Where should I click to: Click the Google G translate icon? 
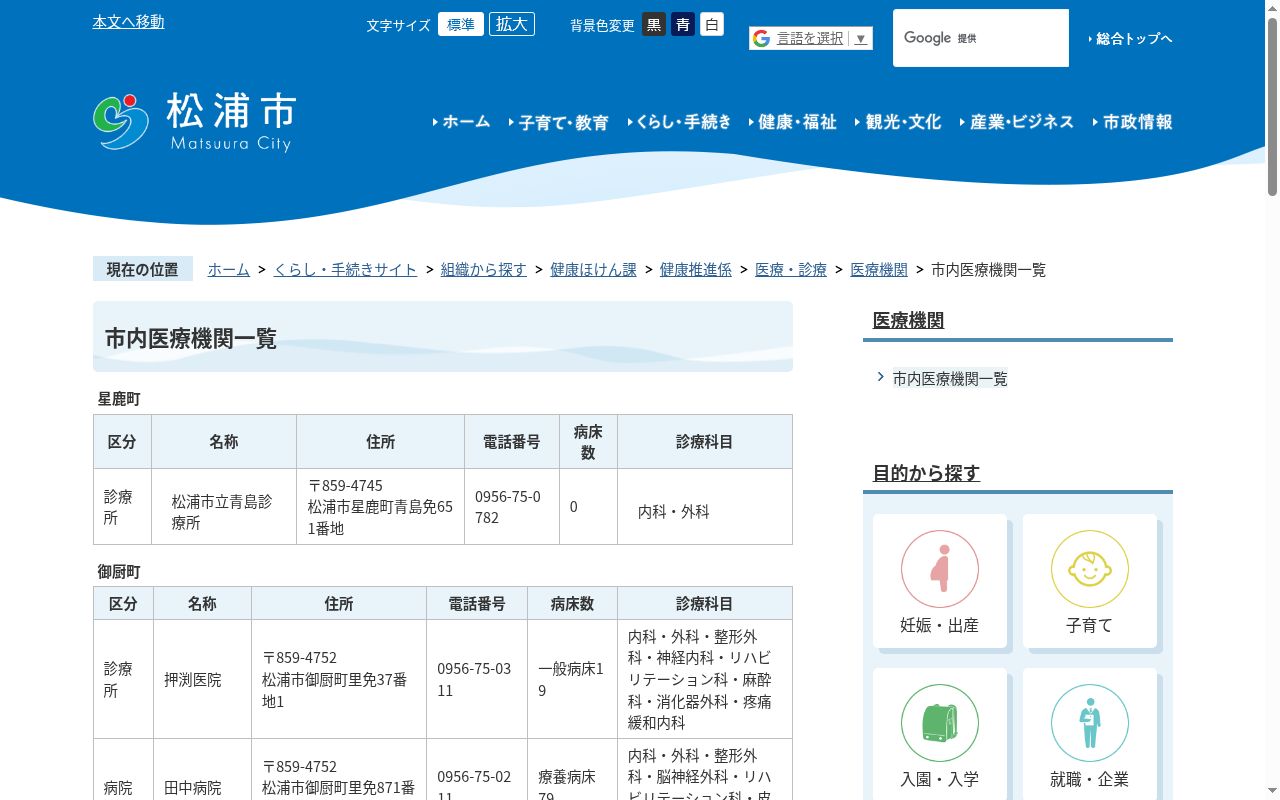(761, 38)
